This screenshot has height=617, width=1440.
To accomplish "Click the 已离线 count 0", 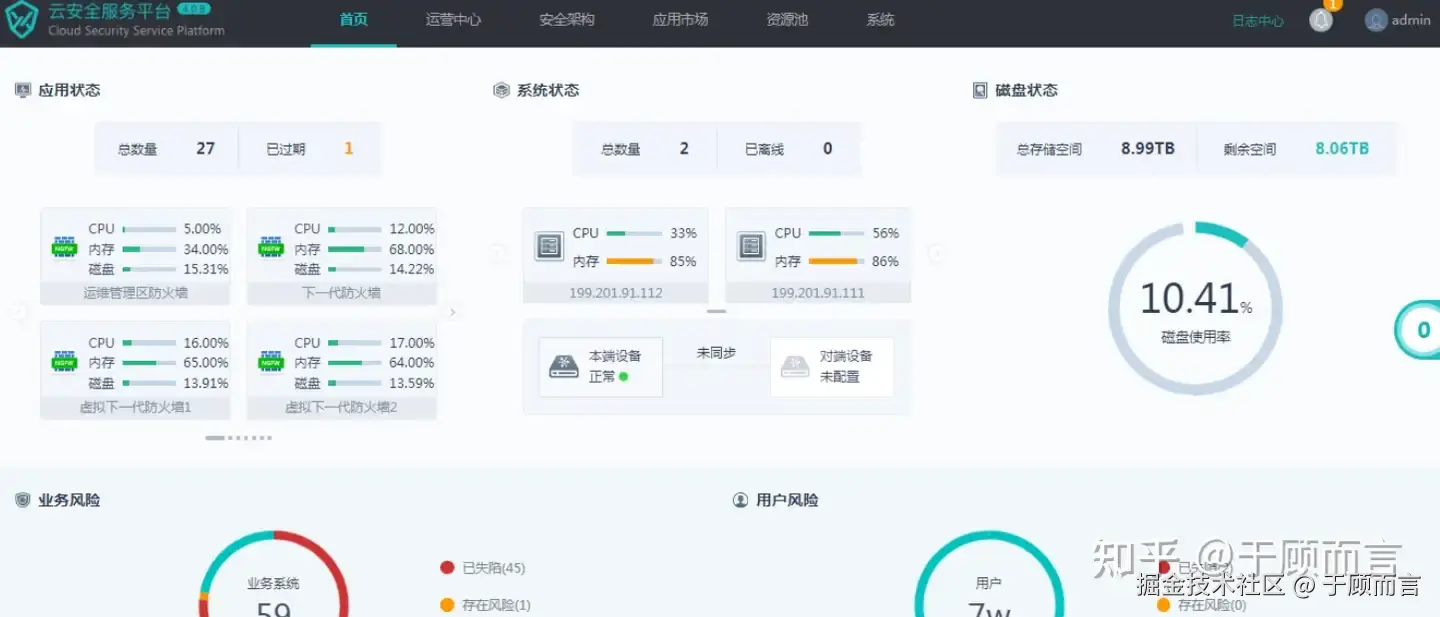I will point(828,148).
